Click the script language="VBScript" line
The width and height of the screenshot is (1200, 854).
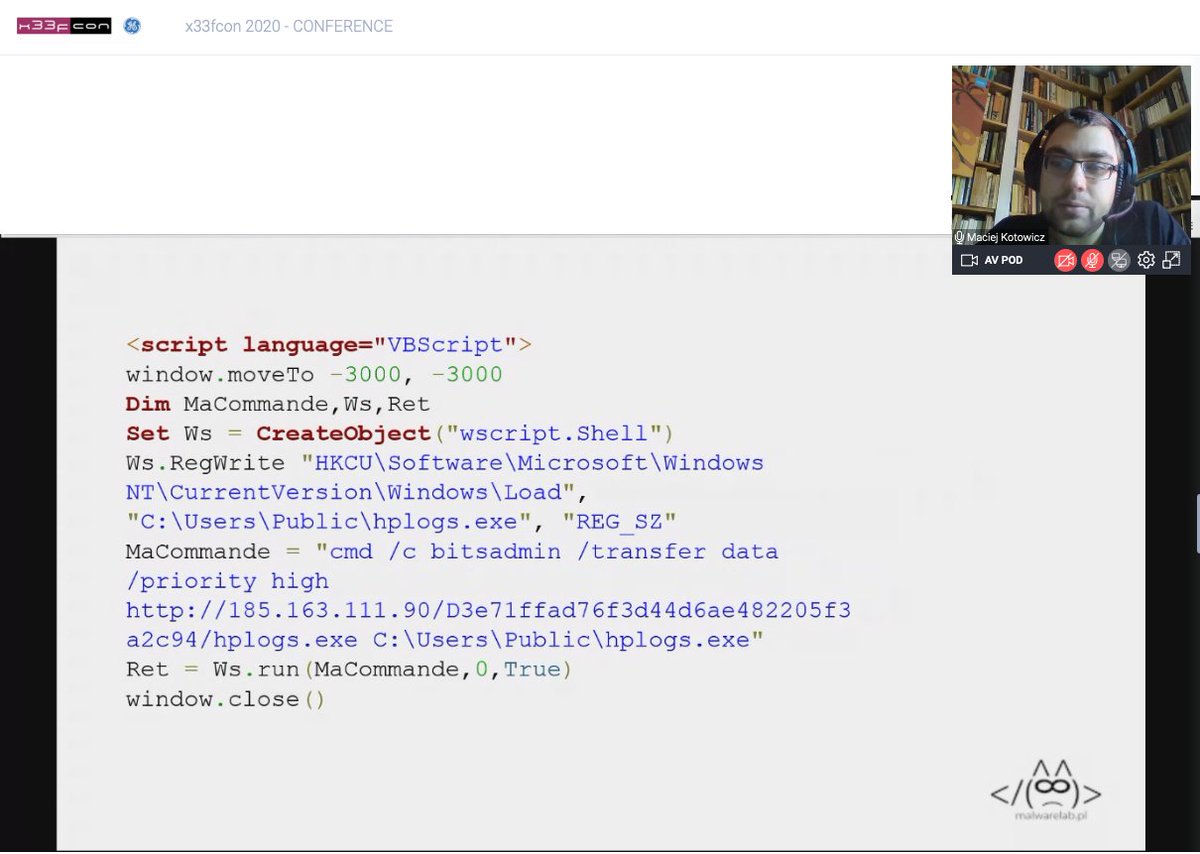pyautogui.click(x=329, y=345)
